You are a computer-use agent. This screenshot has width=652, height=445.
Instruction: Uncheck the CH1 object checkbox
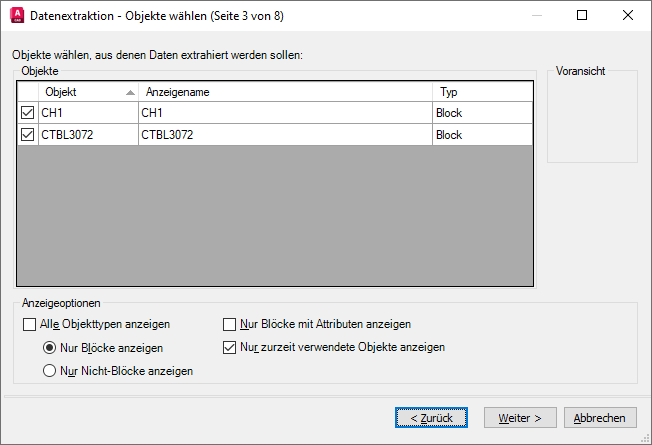click(x=27, y=113)
